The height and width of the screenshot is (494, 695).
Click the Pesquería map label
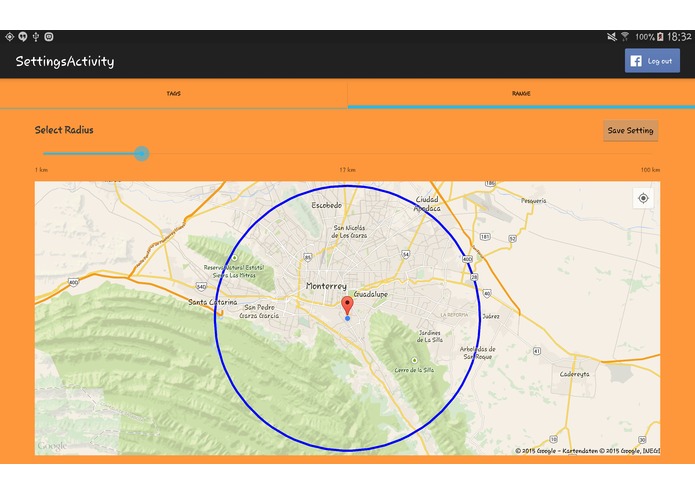pos(534,201)
